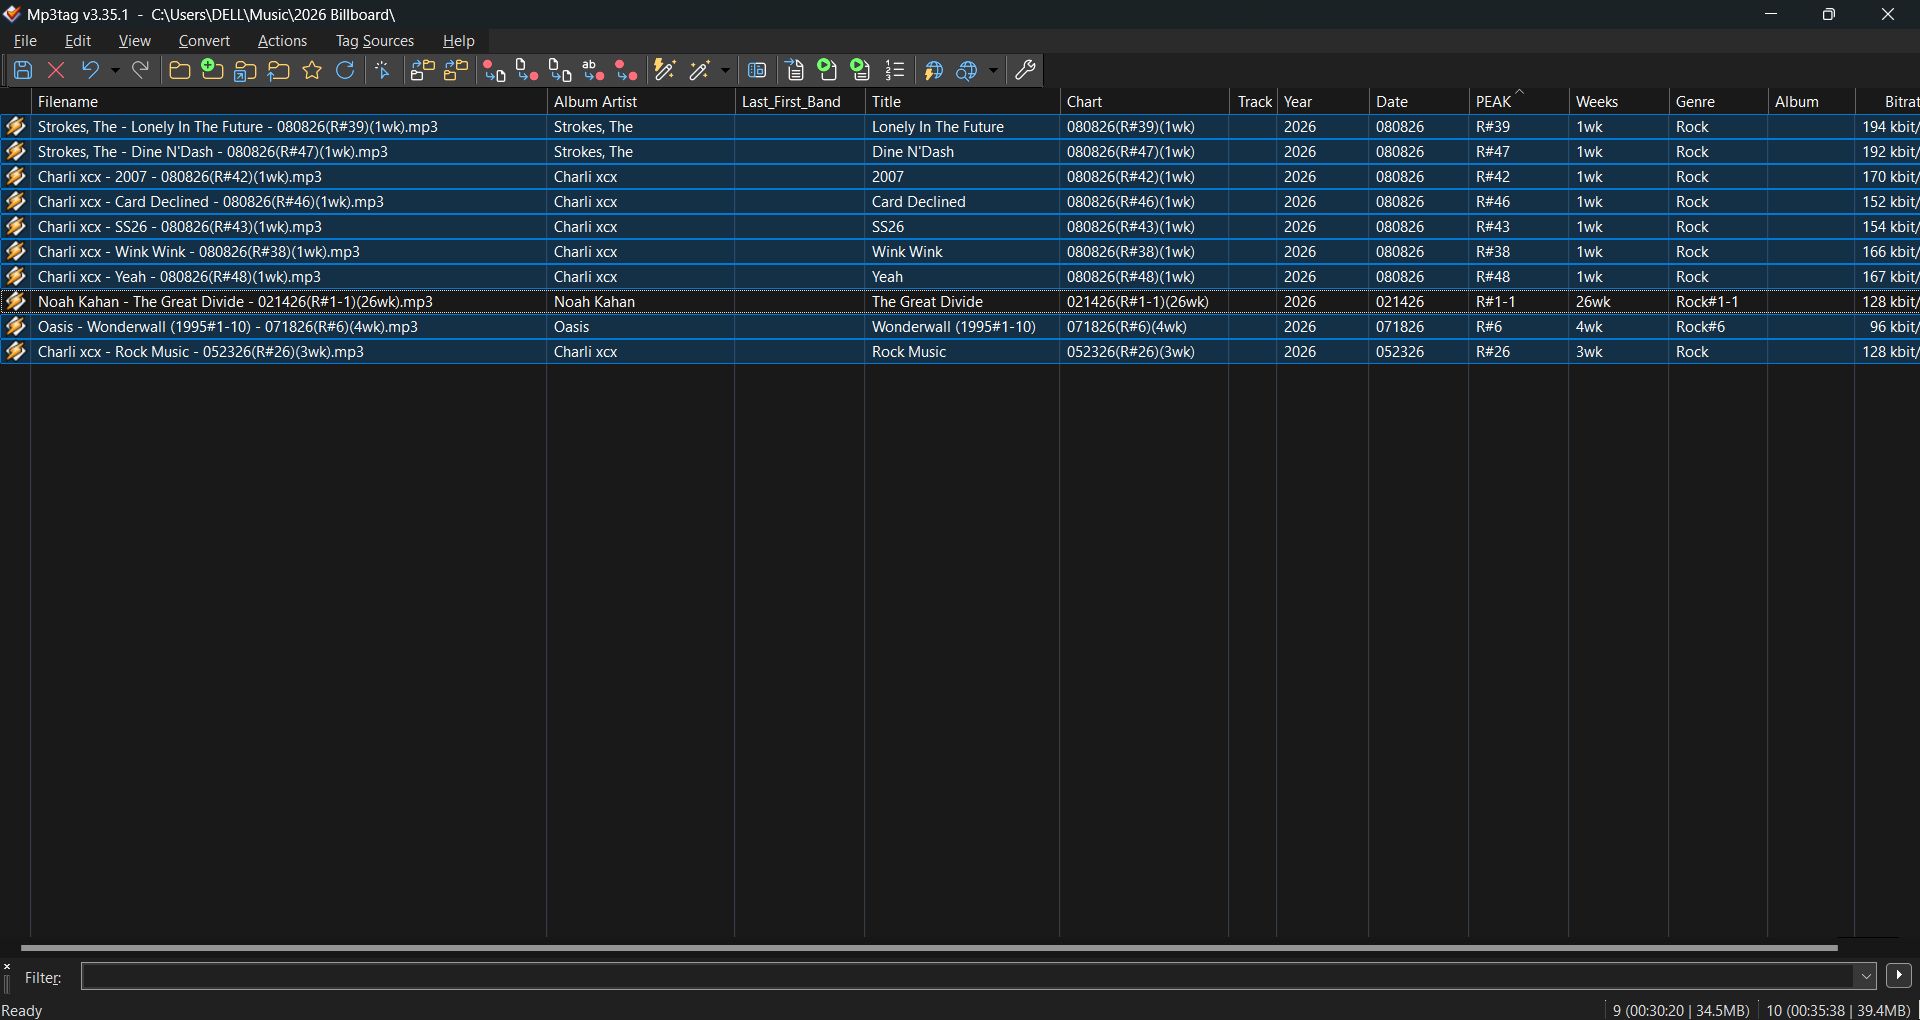Sort by the Chart column header
The width and height of the screenshot is (1920, 1020).
click(x=1144, y=102)
